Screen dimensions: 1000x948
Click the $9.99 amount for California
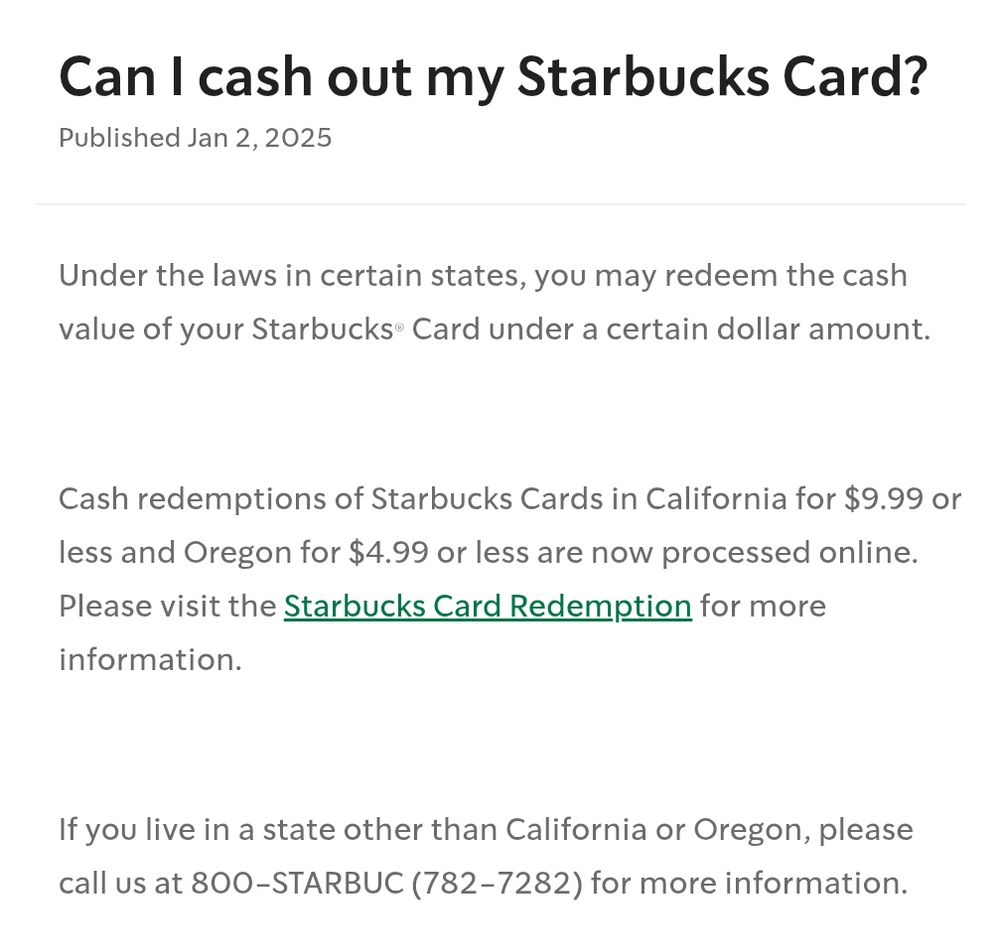883,498
